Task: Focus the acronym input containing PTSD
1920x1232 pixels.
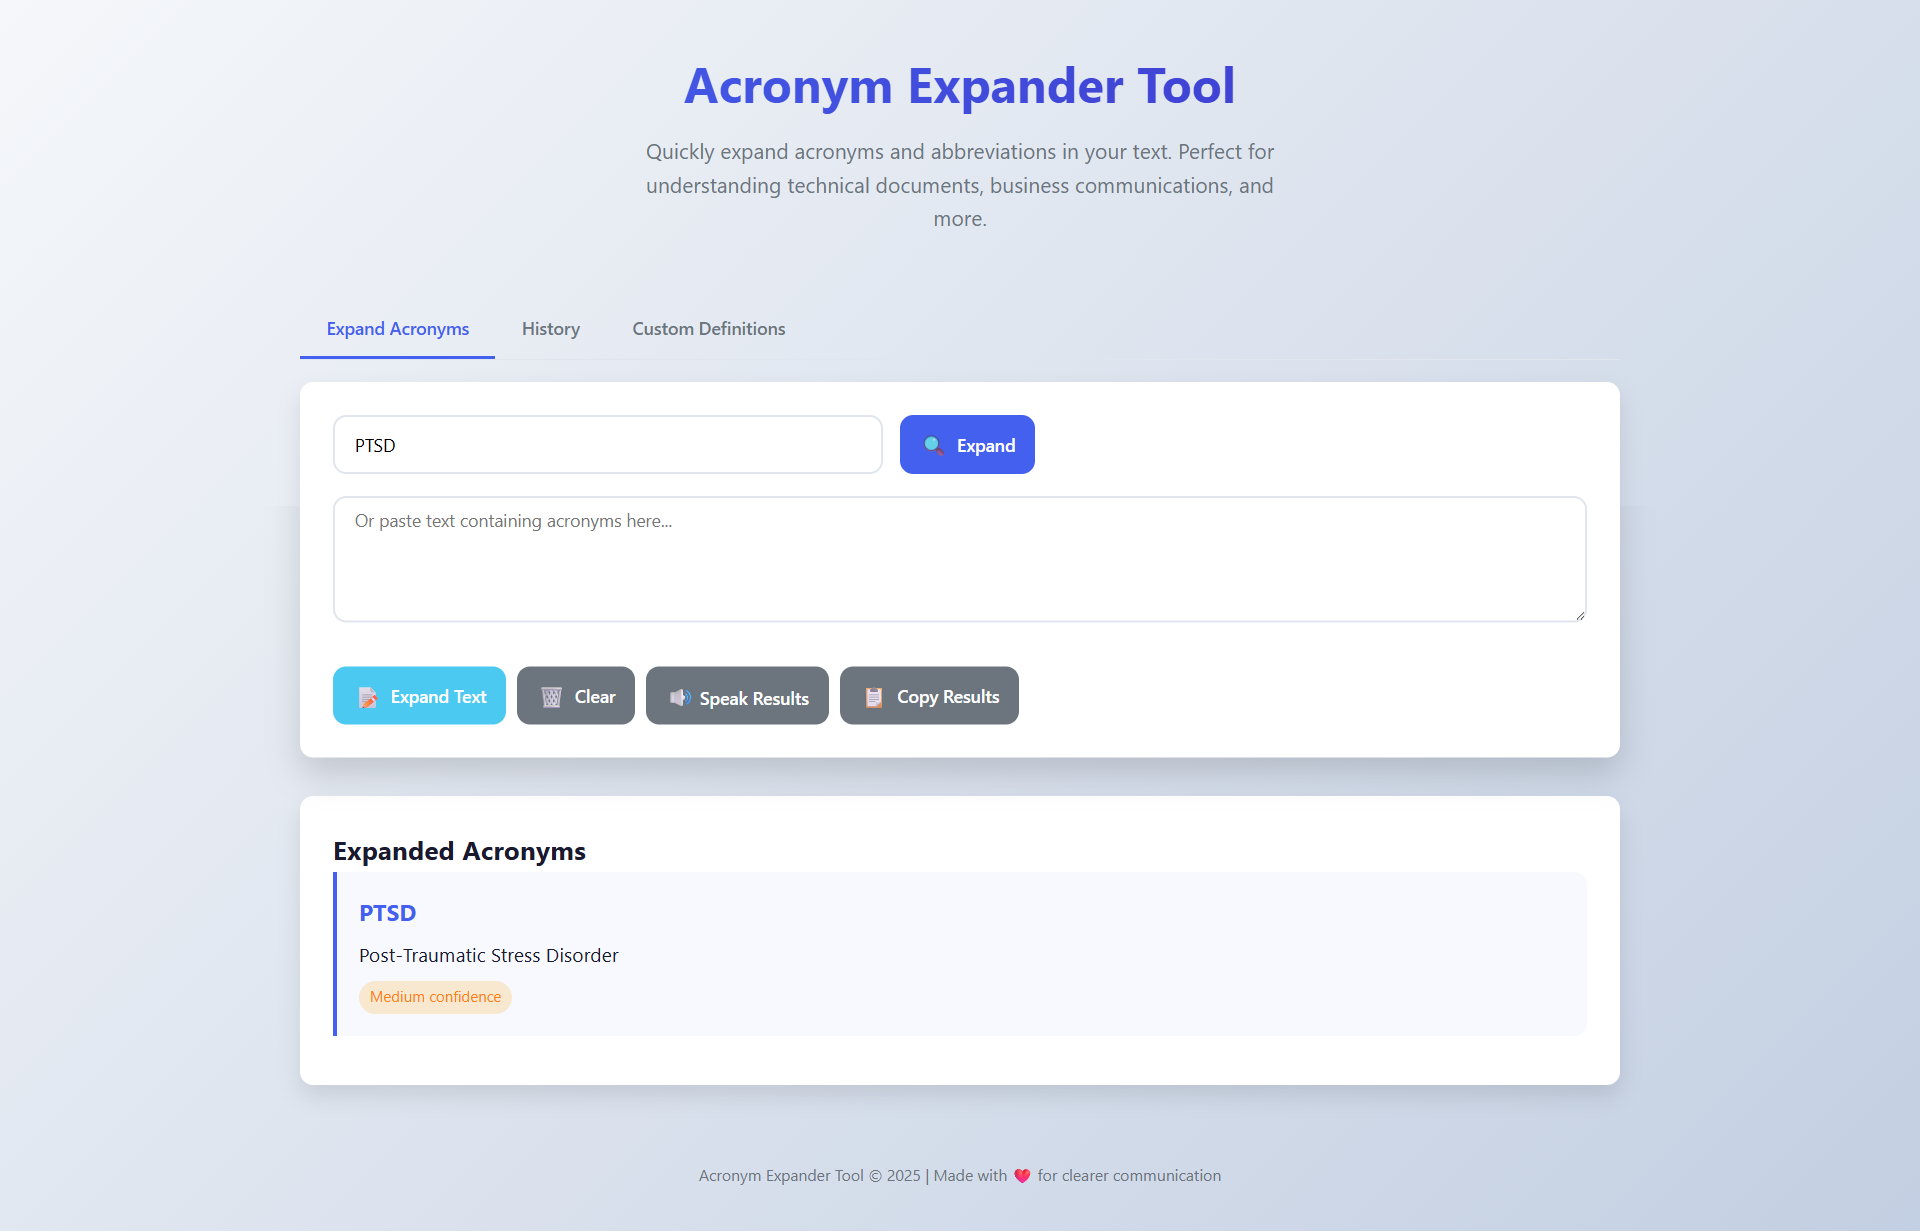Action: pyautogui.click(x=607, y=446)
